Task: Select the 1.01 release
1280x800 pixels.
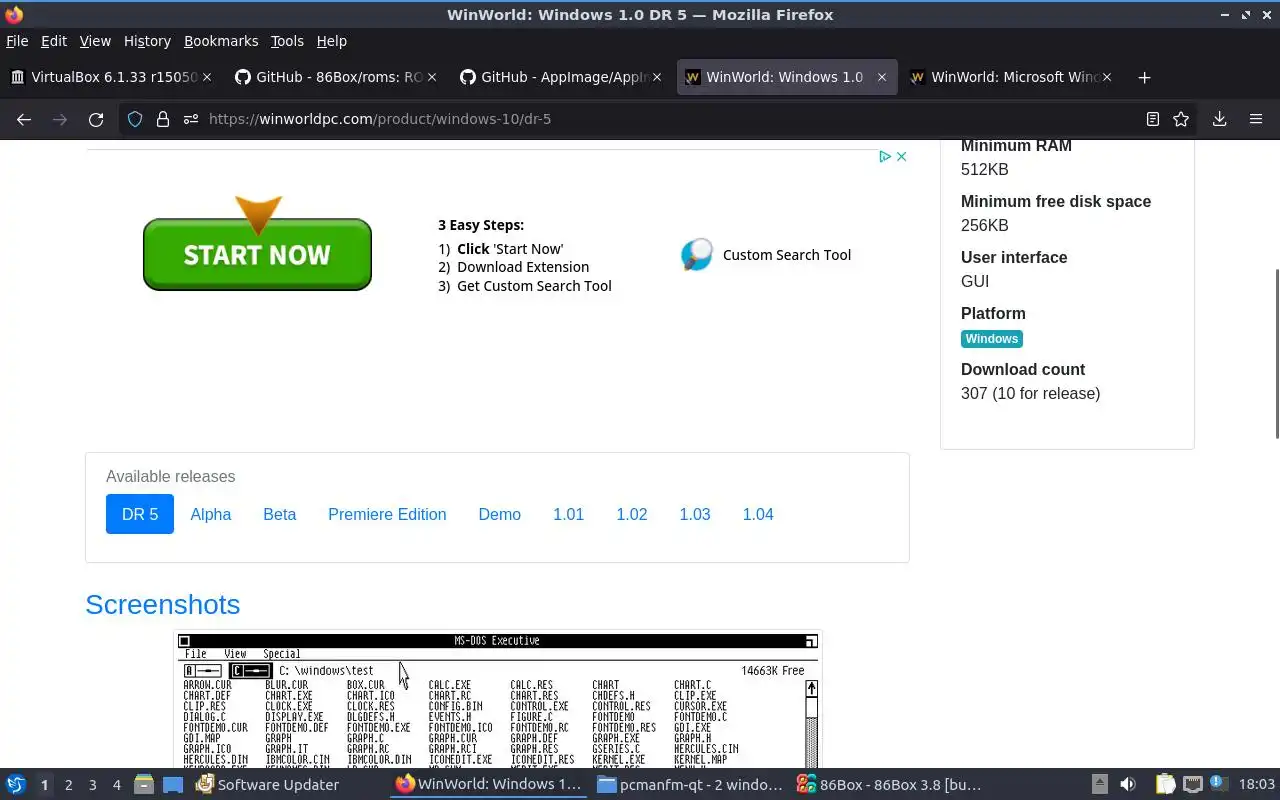Action: (x=569, y=514)
